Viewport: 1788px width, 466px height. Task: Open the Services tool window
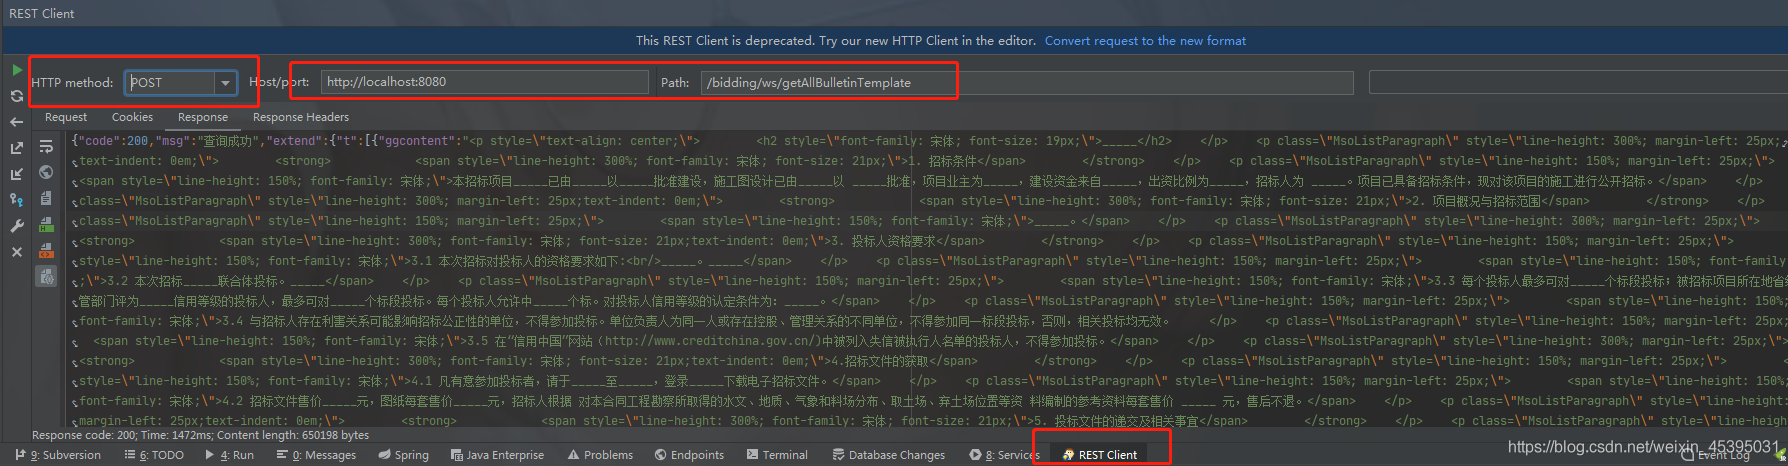(1004, 455)
